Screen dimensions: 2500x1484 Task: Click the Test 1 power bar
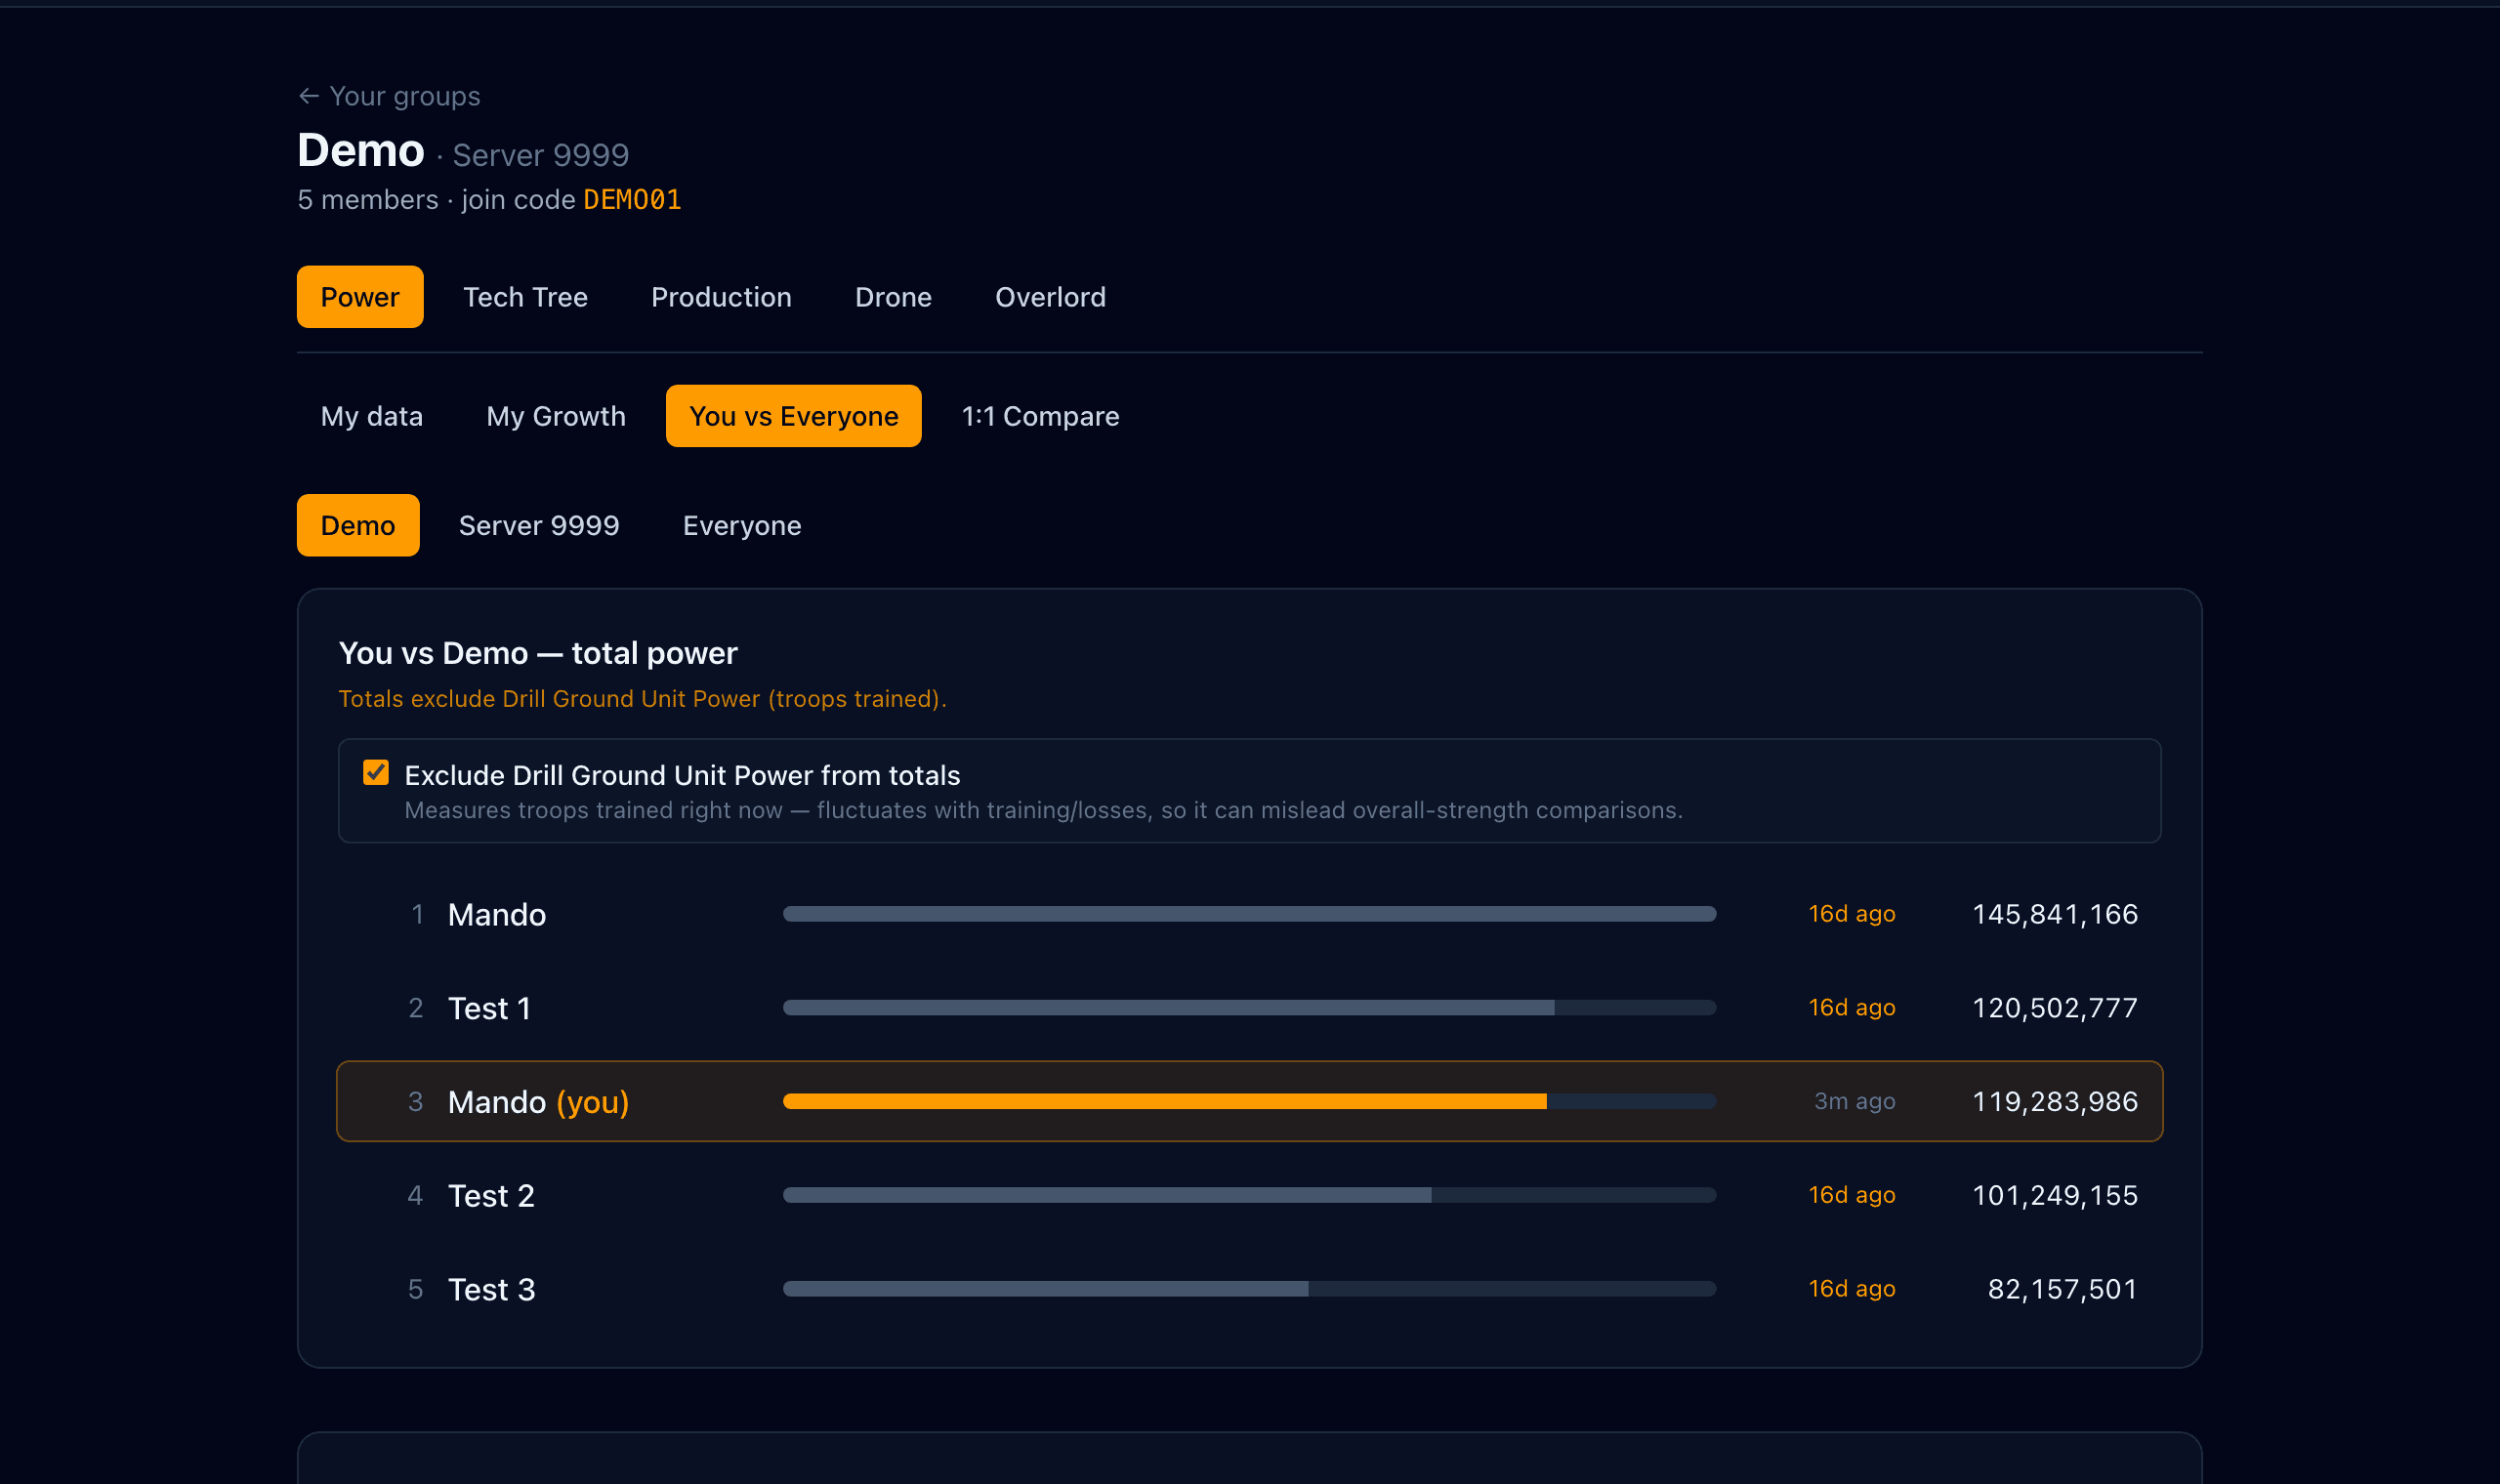click(1249, 1007)
